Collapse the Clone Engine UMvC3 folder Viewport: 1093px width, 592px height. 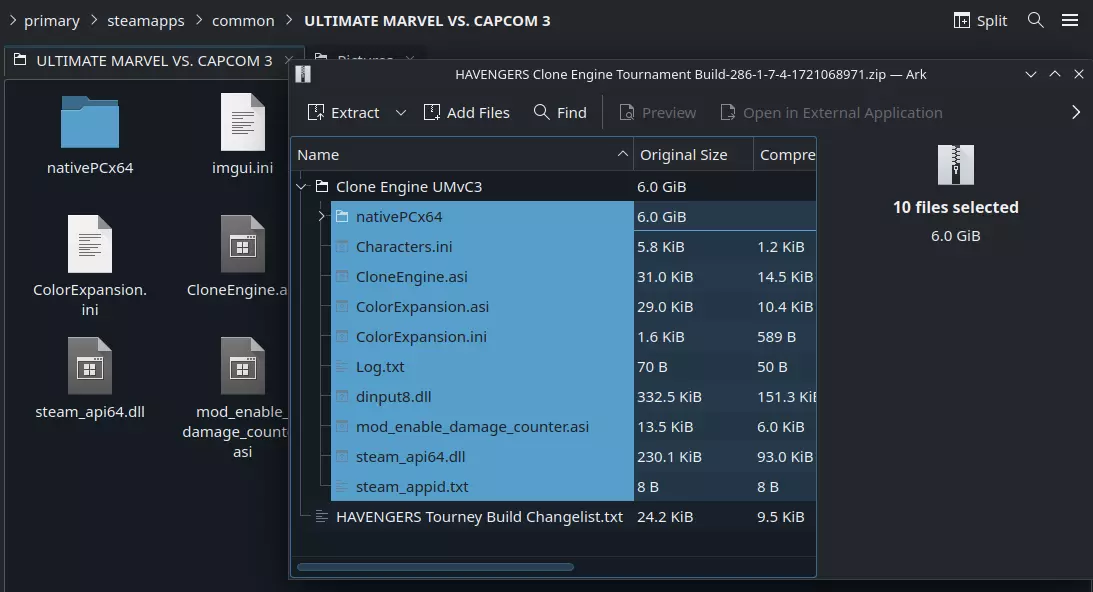pyautogui.click(x=301, y=187)
